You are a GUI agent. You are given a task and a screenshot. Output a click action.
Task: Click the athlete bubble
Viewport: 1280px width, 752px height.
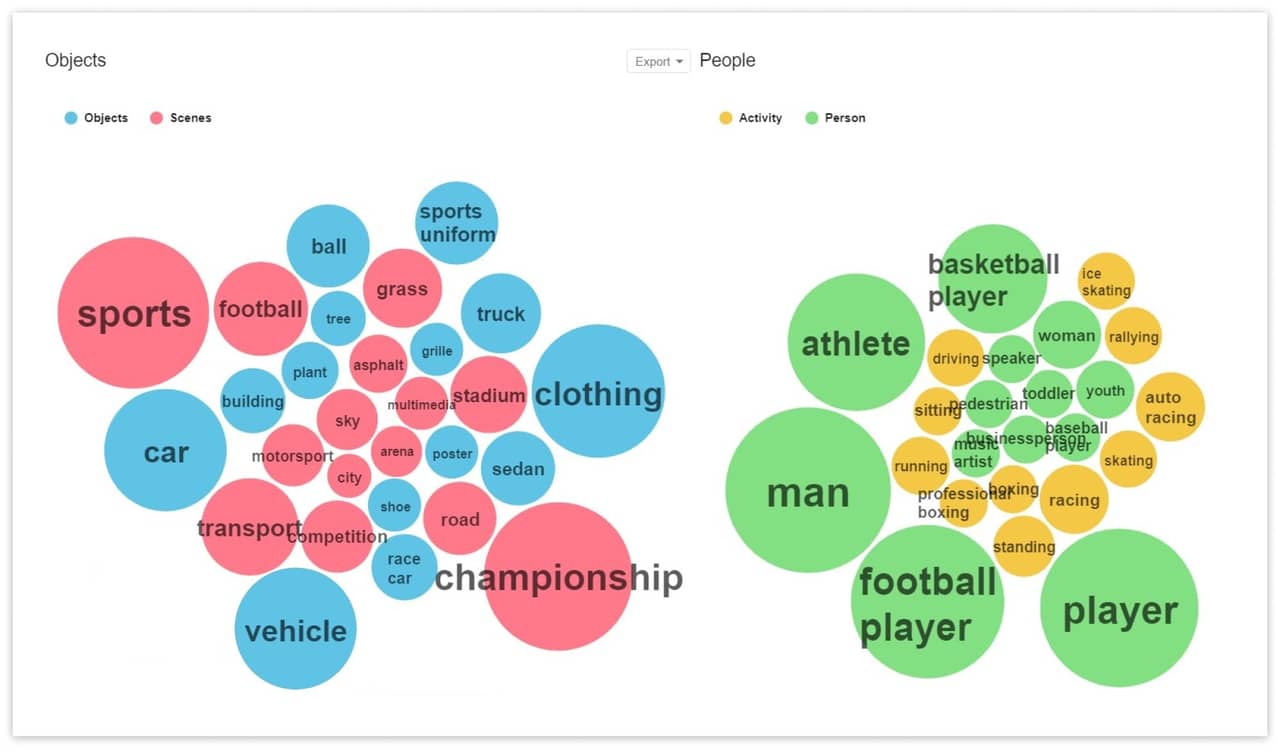855,344
